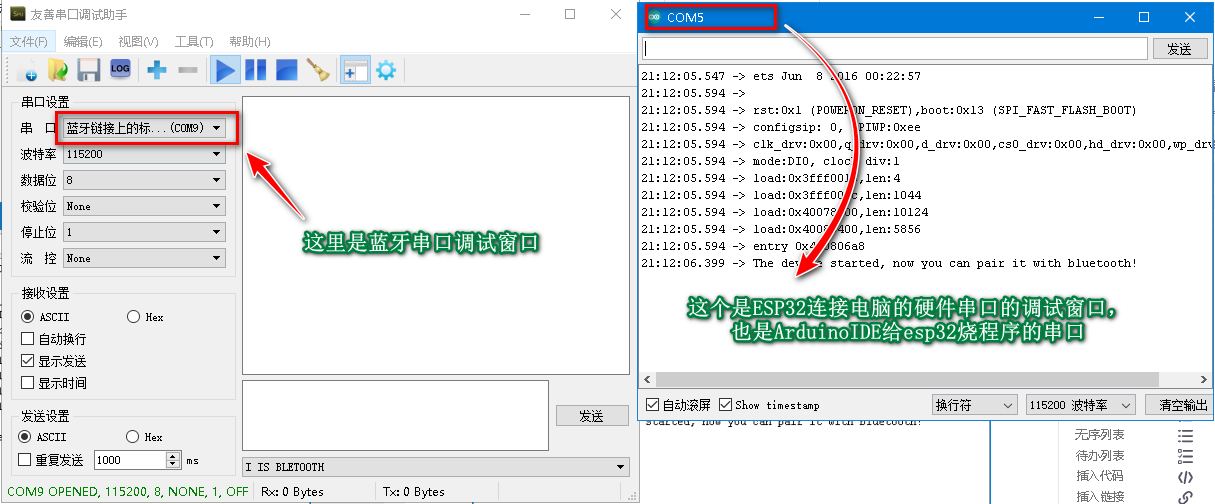The width and height of the screenshot is (1215, 504).
Task: Select the Hex radio under 发送设置
Action: [133, 437]
